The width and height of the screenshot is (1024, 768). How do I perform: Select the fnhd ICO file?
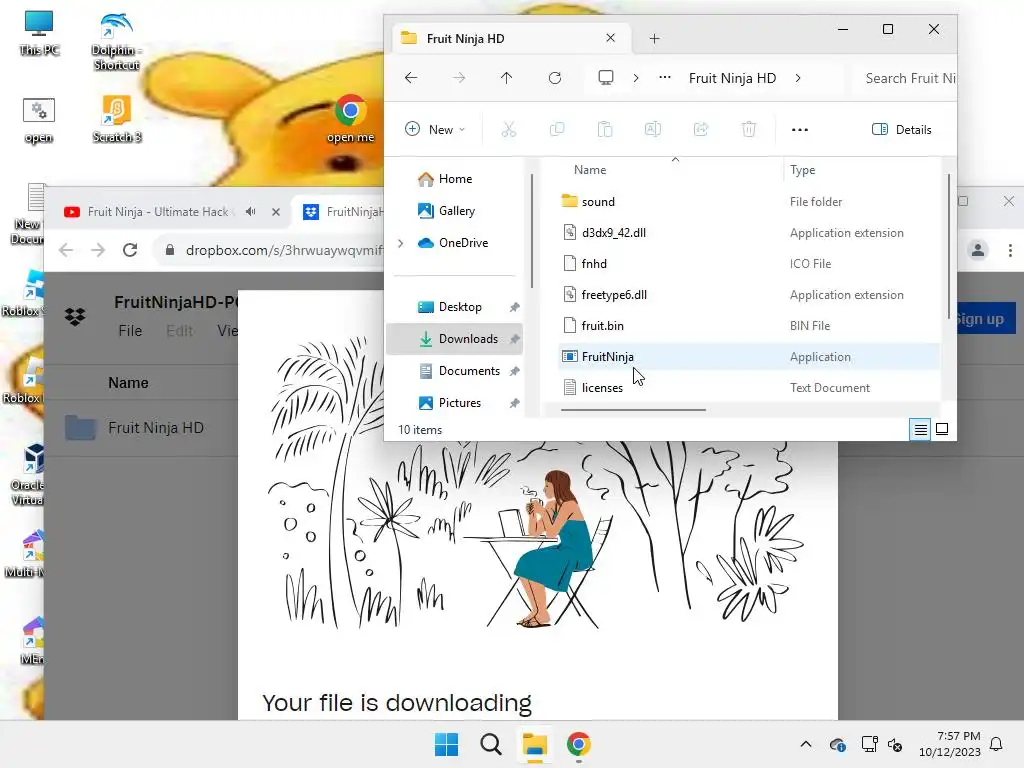tap(749, 264)
